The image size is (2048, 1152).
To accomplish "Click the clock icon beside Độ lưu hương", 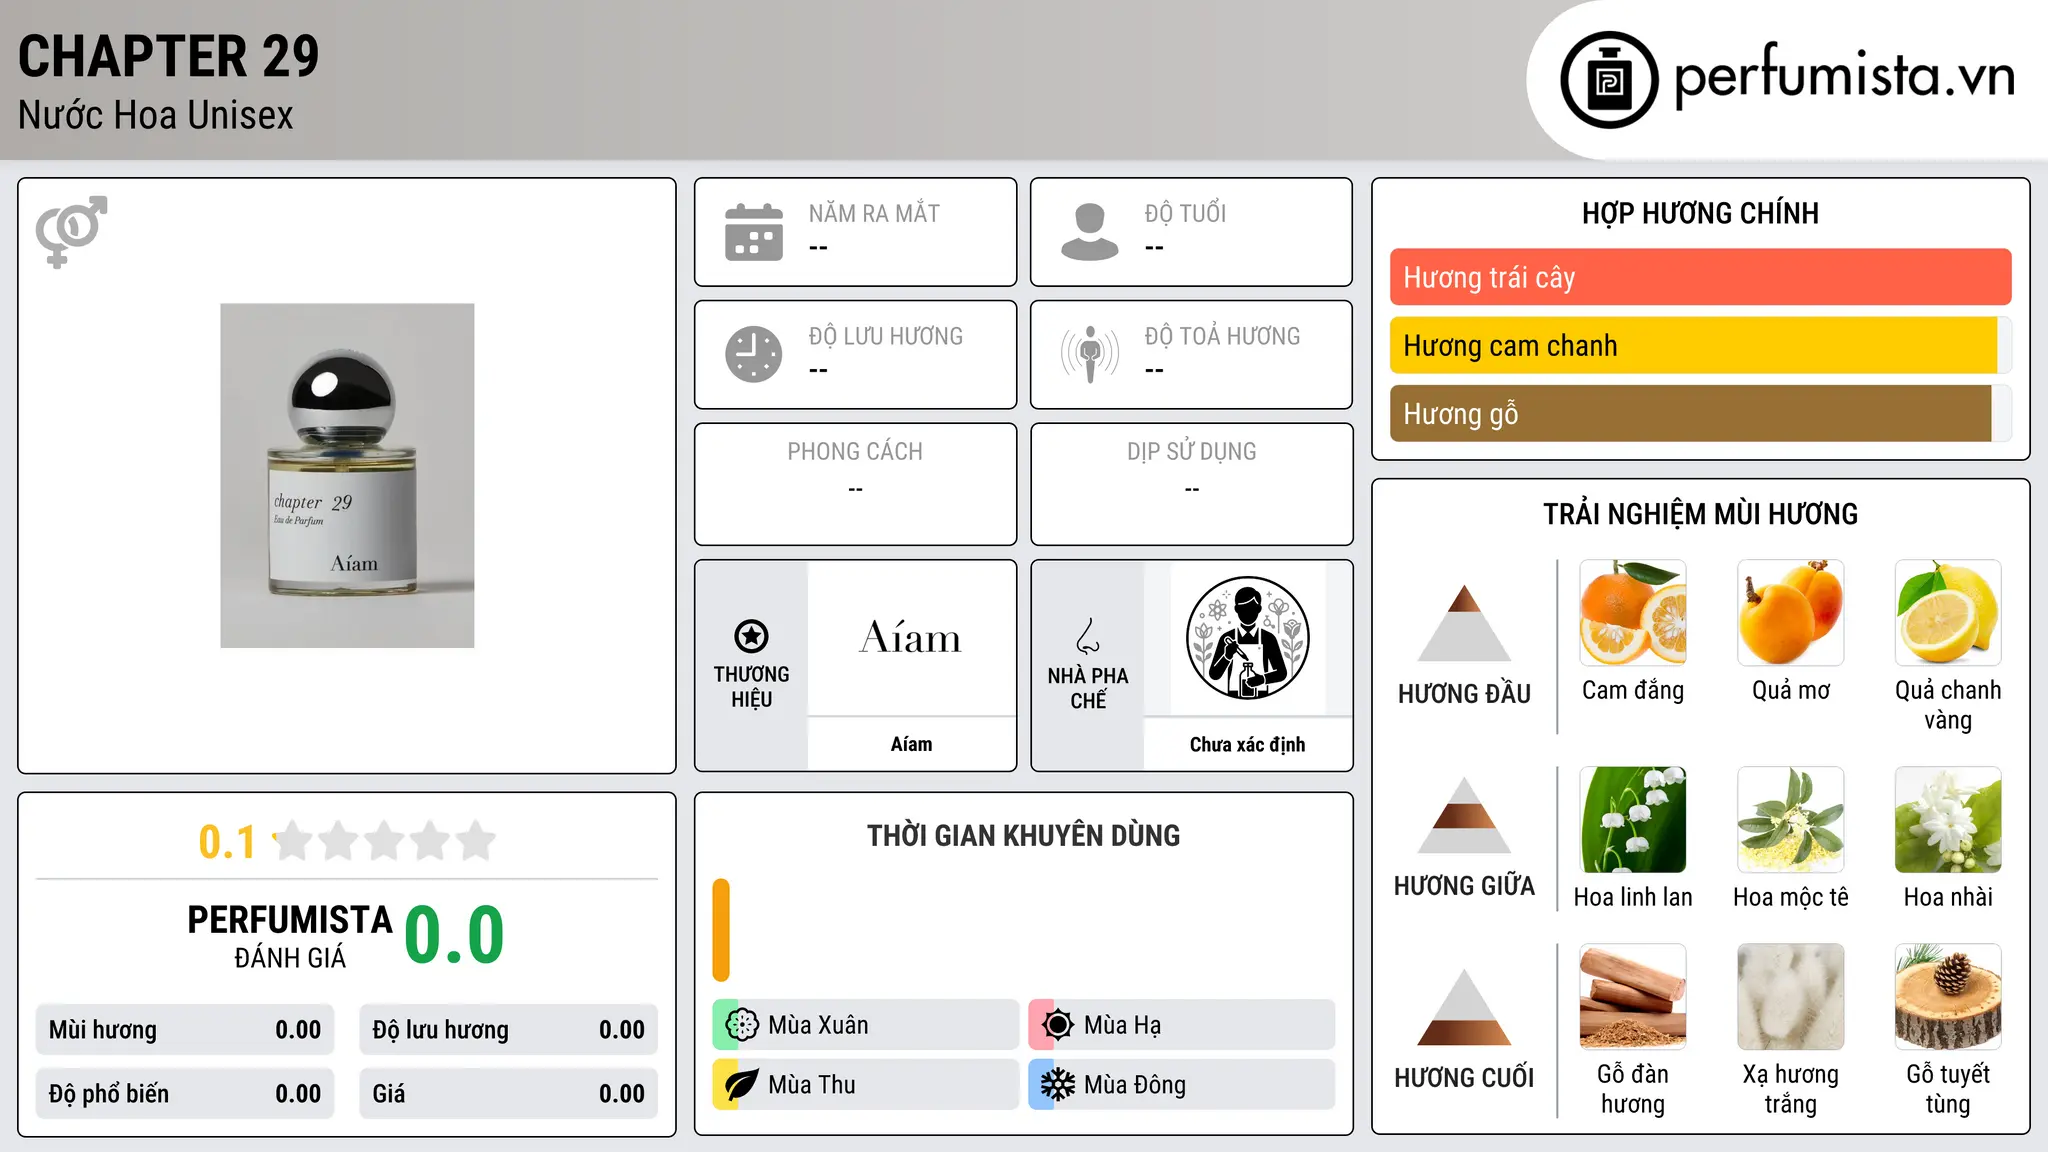I will point(754,354).
